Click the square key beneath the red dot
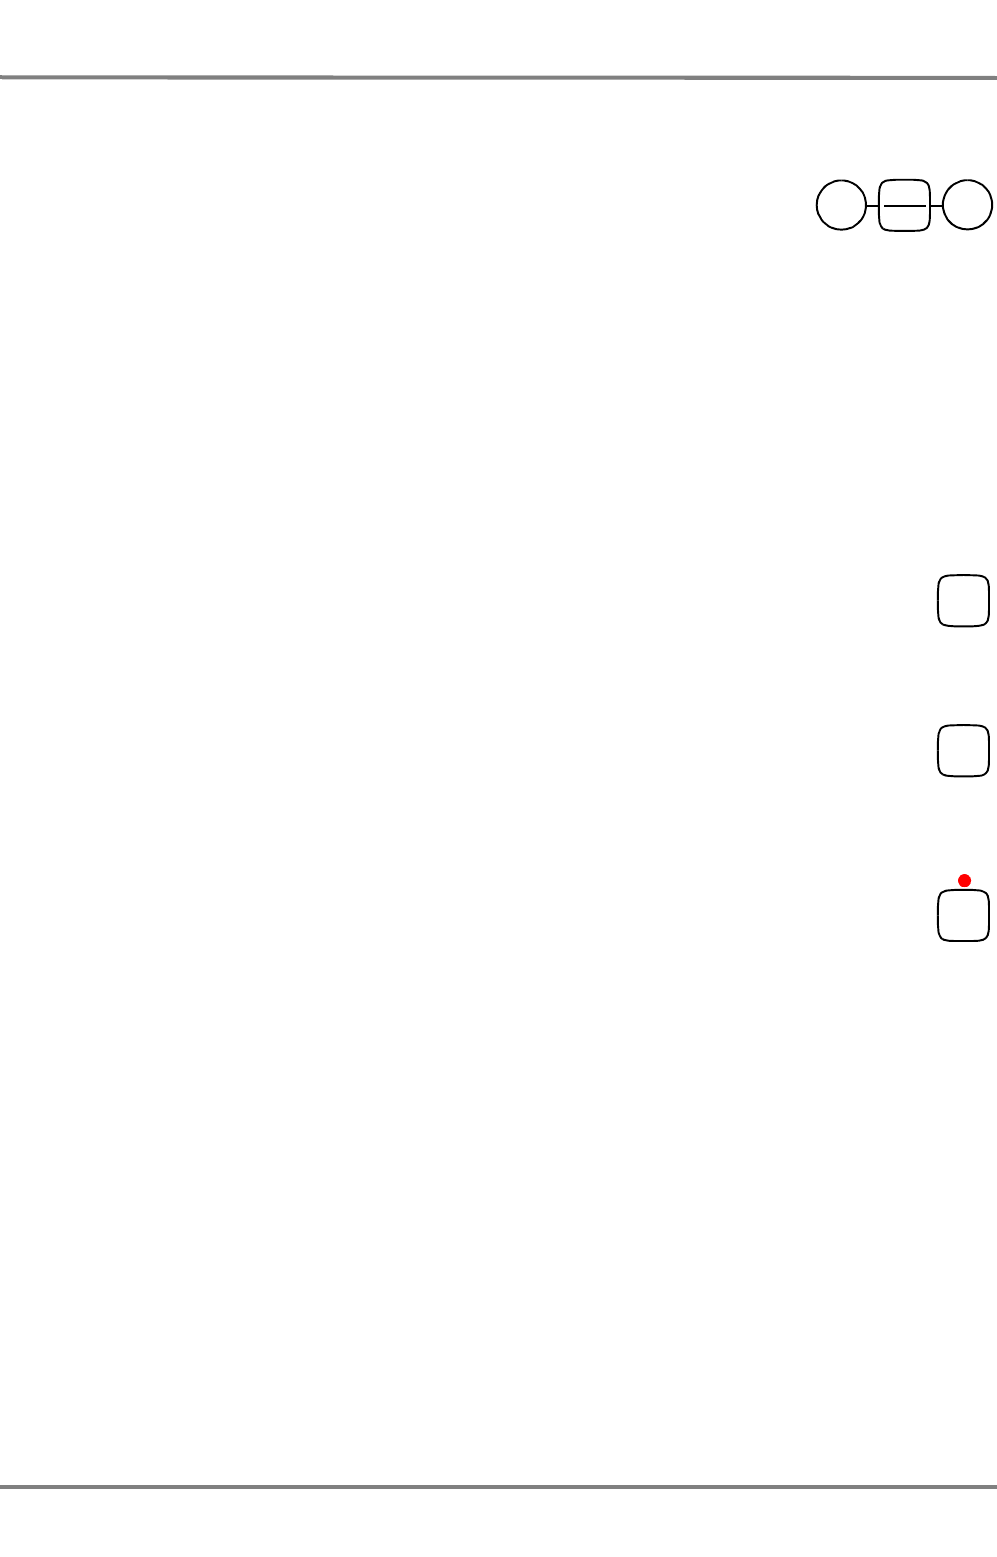 click(963, 915)
